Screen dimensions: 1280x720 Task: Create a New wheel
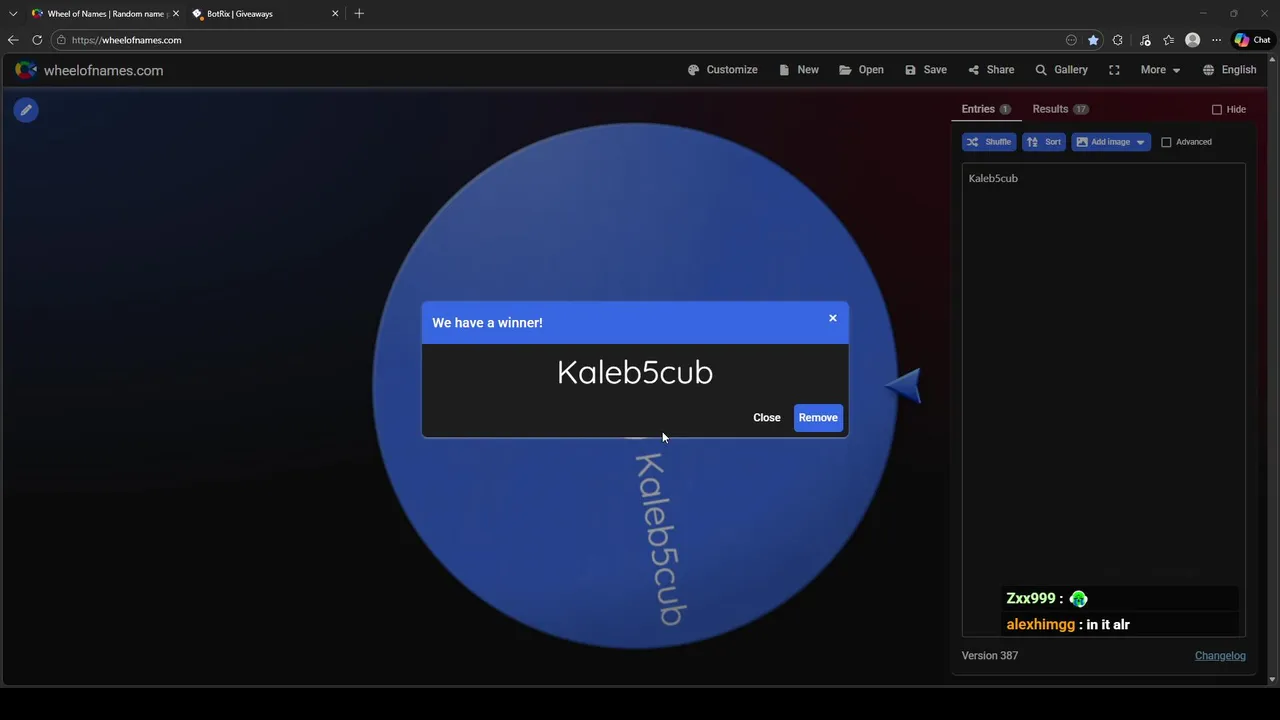pyautogui.click(x=799, y=70)
